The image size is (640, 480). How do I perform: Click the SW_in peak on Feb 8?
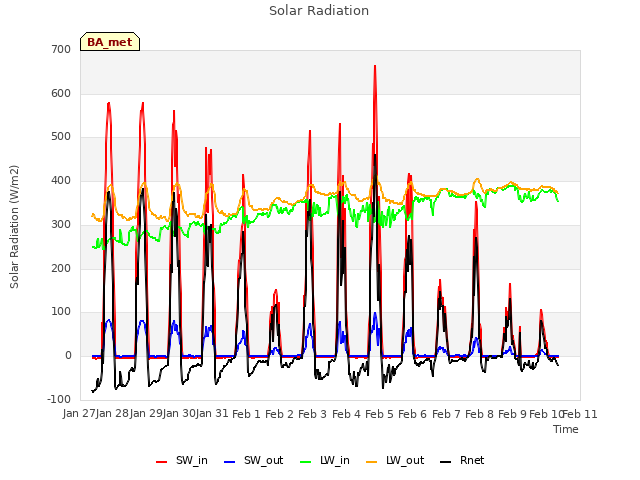pos(476,202)
